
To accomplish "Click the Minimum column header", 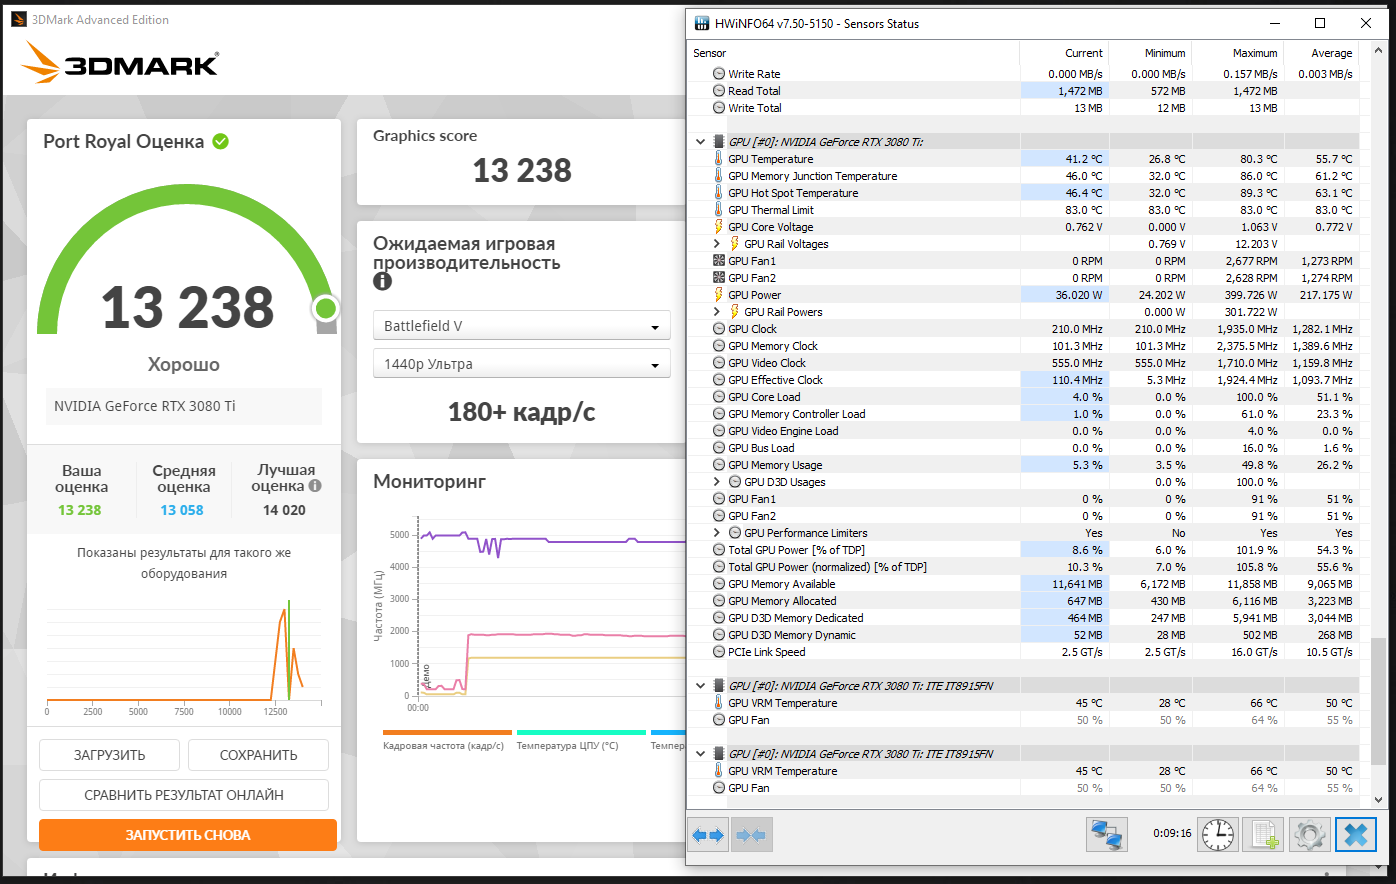I will [1150, 53].
